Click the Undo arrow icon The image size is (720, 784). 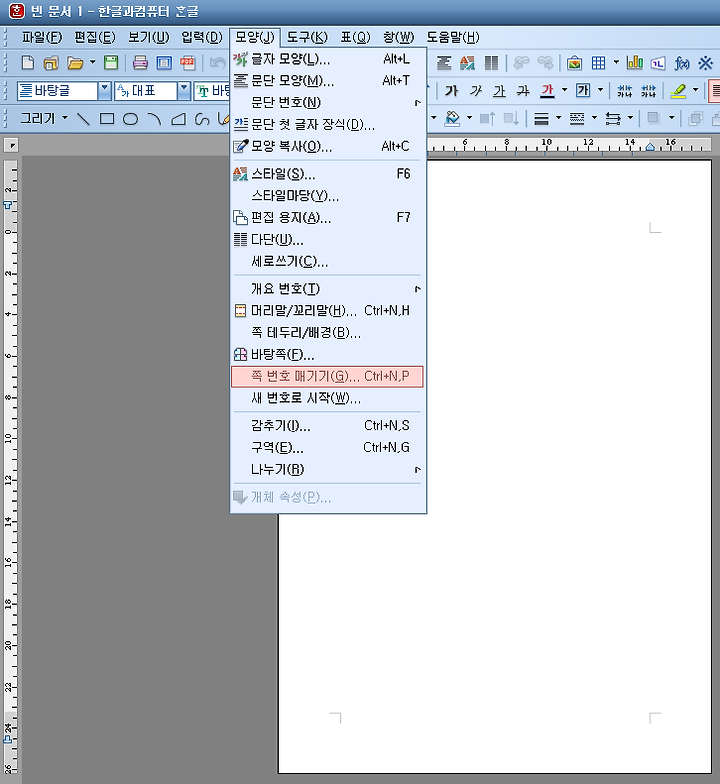point(218,63)
